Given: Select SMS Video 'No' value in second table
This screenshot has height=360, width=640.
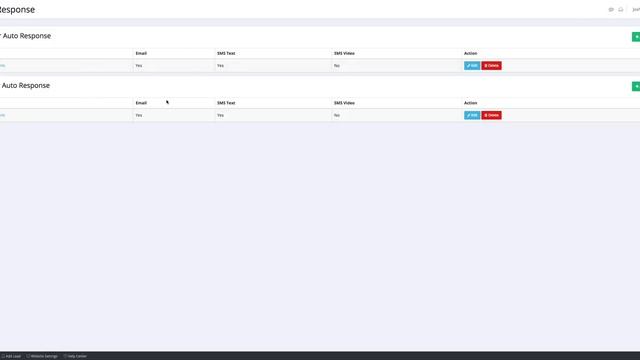Looking at the screenshot, I should 337,116.
